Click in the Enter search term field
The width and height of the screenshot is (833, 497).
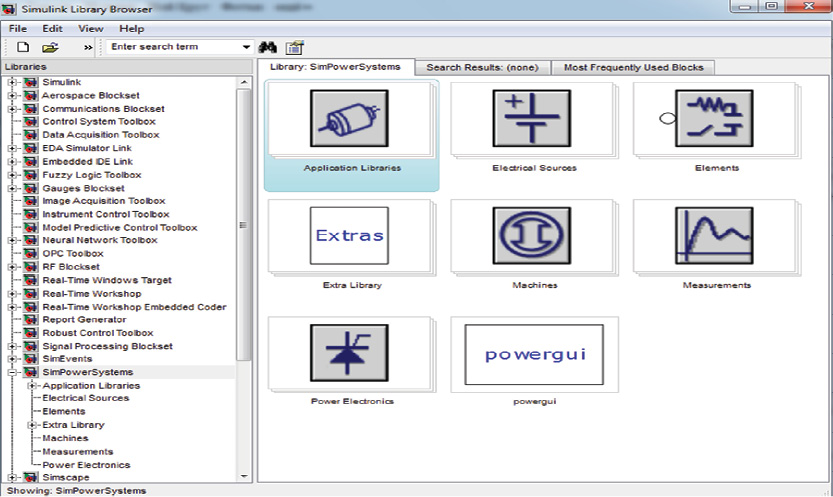[x=173, y=47]
